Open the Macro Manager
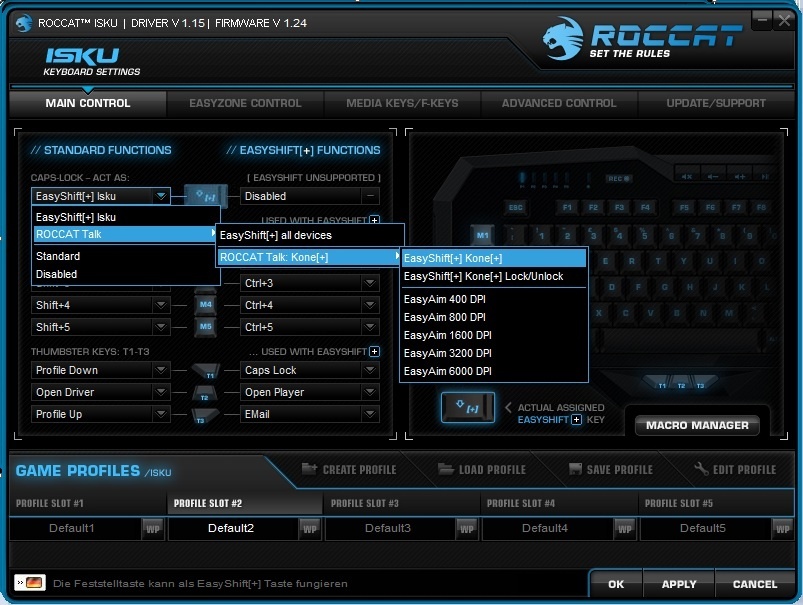Viewport: 803px width, 605px height. click(697, 425)
